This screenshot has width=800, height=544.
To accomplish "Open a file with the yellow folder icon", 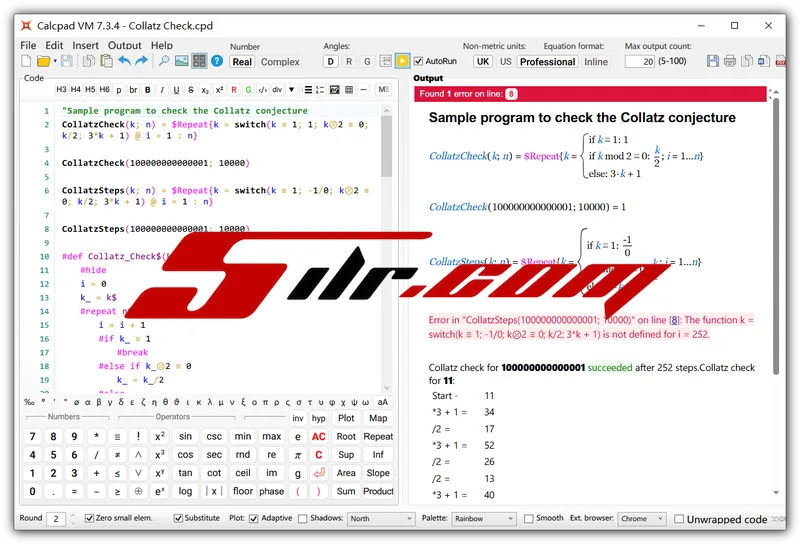I will (44, 61).
